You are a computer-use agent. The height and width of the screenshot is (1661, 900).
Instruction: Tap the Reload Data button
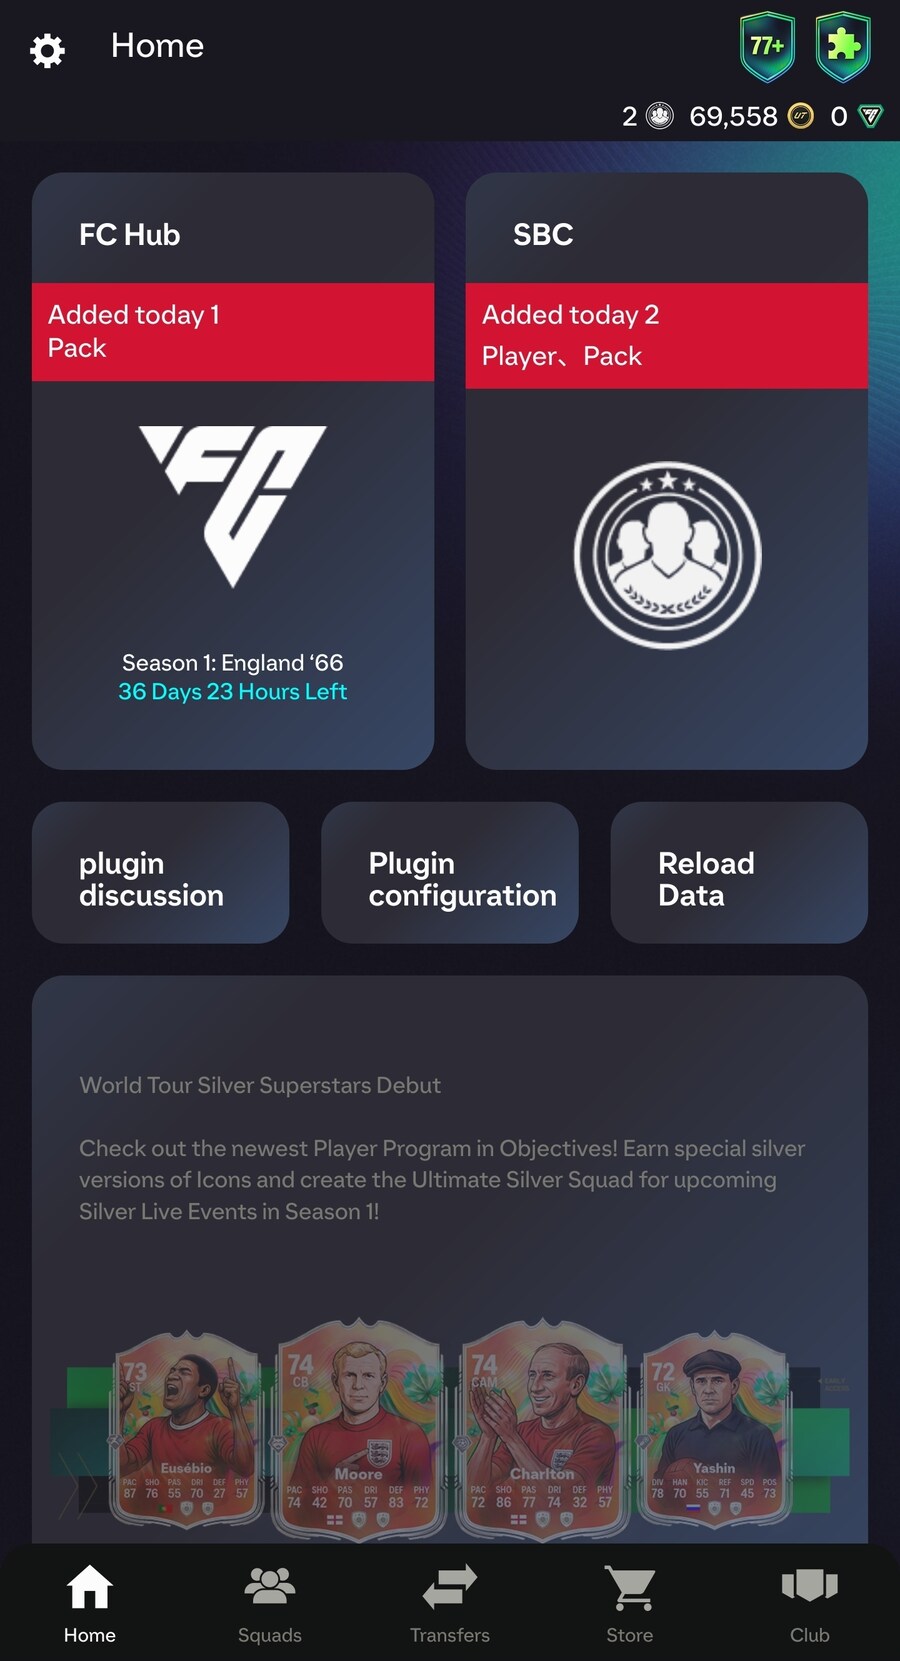pyautogui.click(x=739, y=872)
